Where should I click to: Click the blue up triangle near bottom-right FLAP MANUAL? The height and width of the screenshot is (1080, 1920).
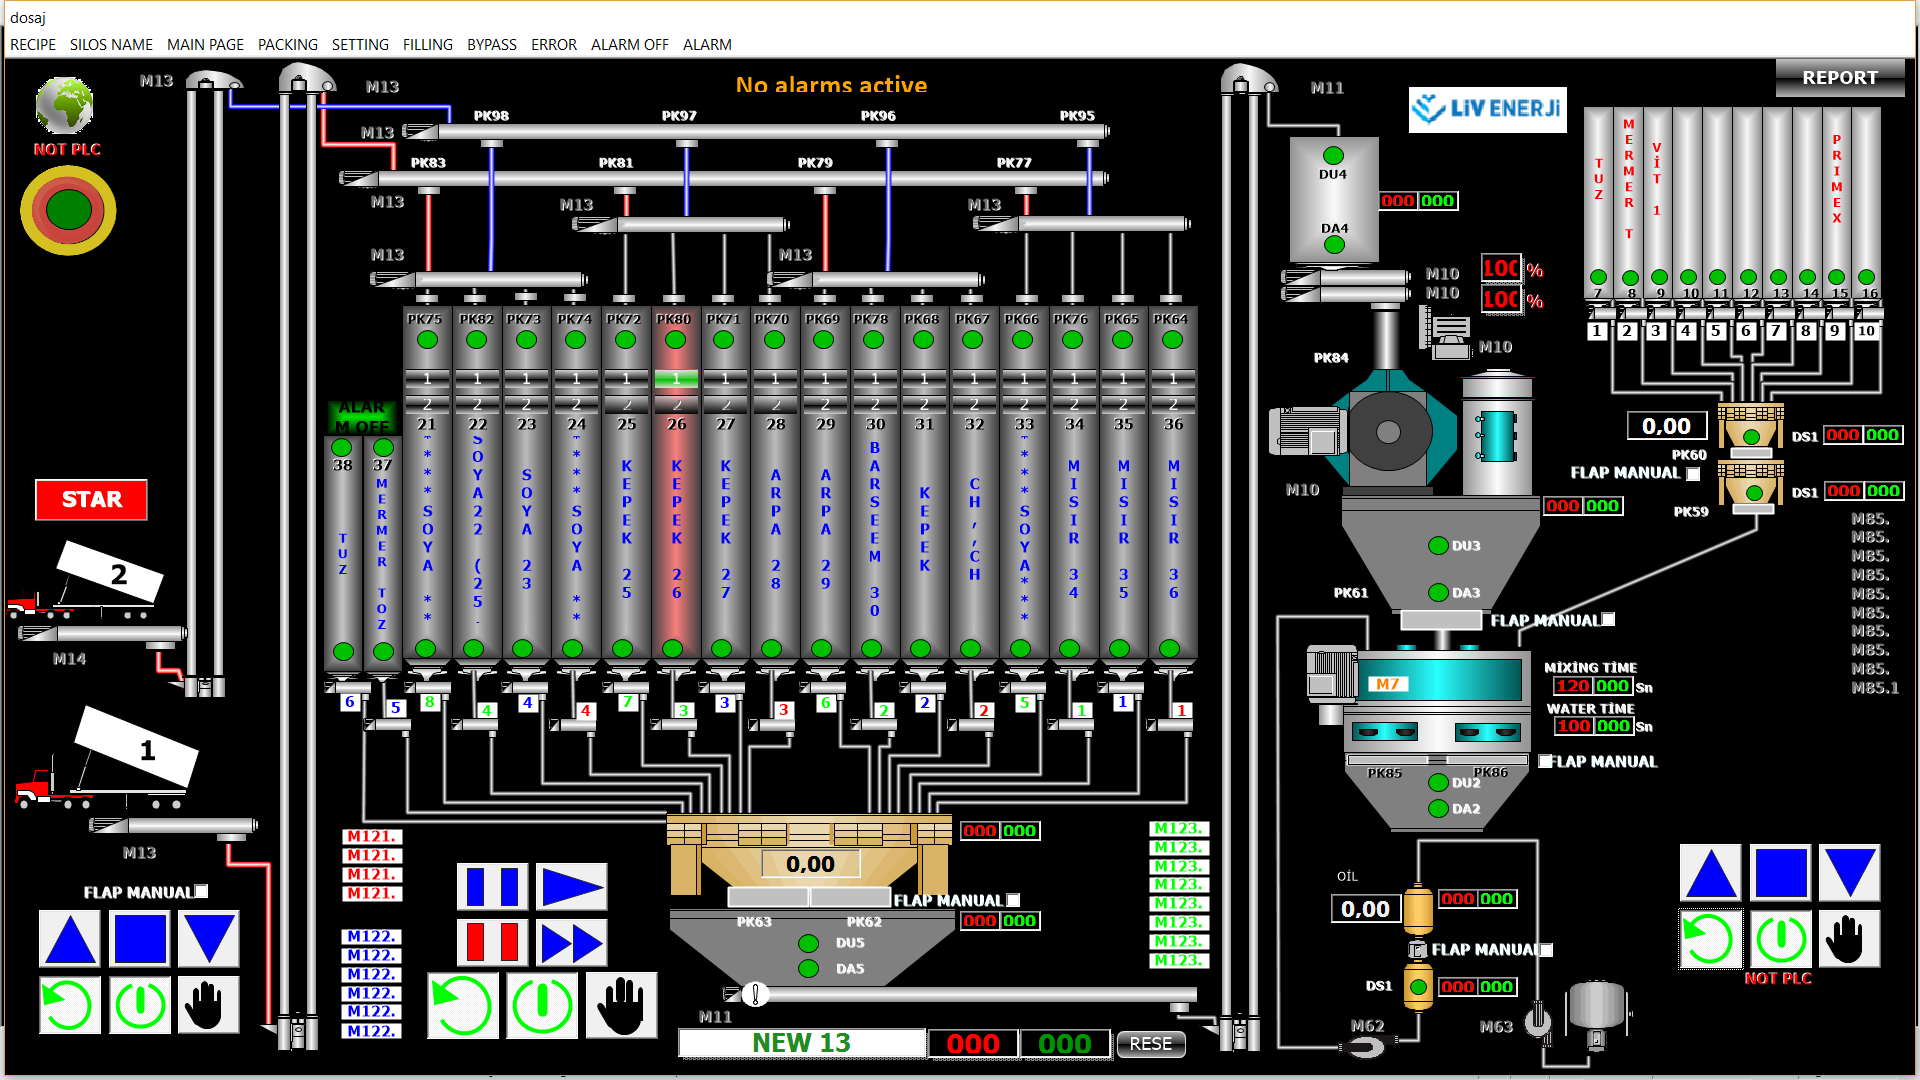click(x=1710, y=874)
